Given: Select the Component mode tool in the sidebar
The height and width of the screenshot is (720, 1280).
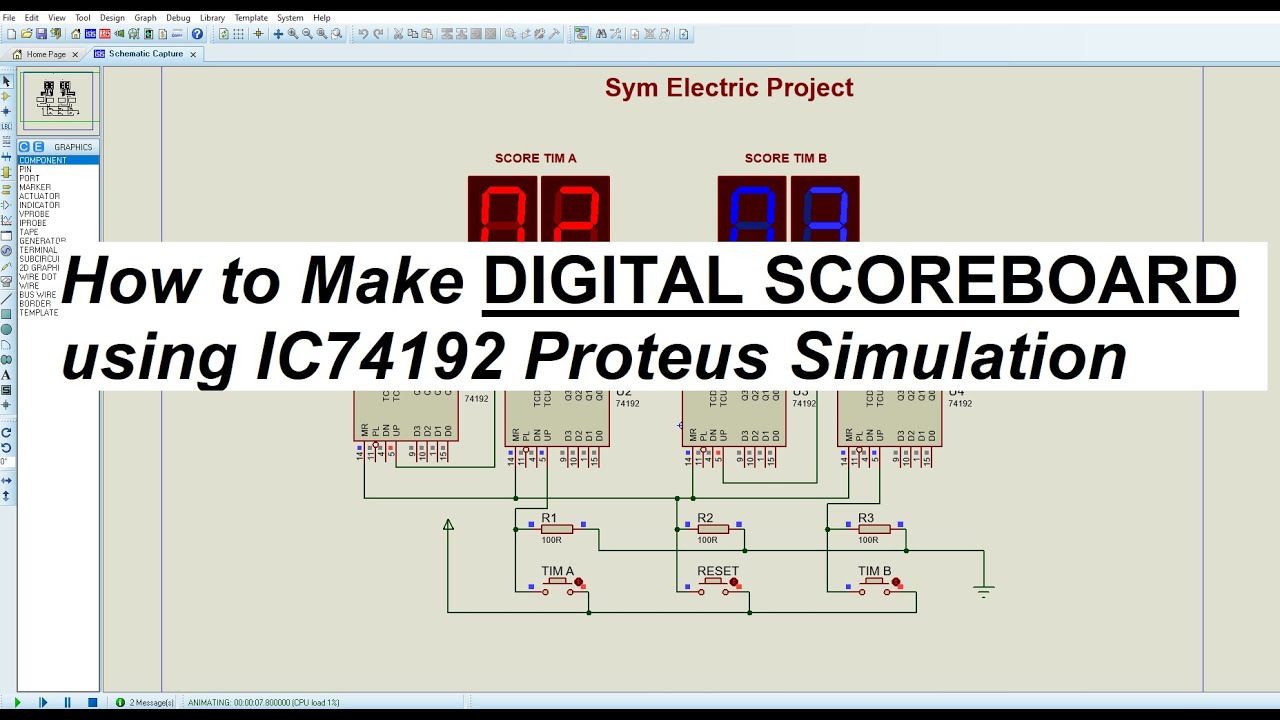Looking at the screenshot, I should [6, 96].
